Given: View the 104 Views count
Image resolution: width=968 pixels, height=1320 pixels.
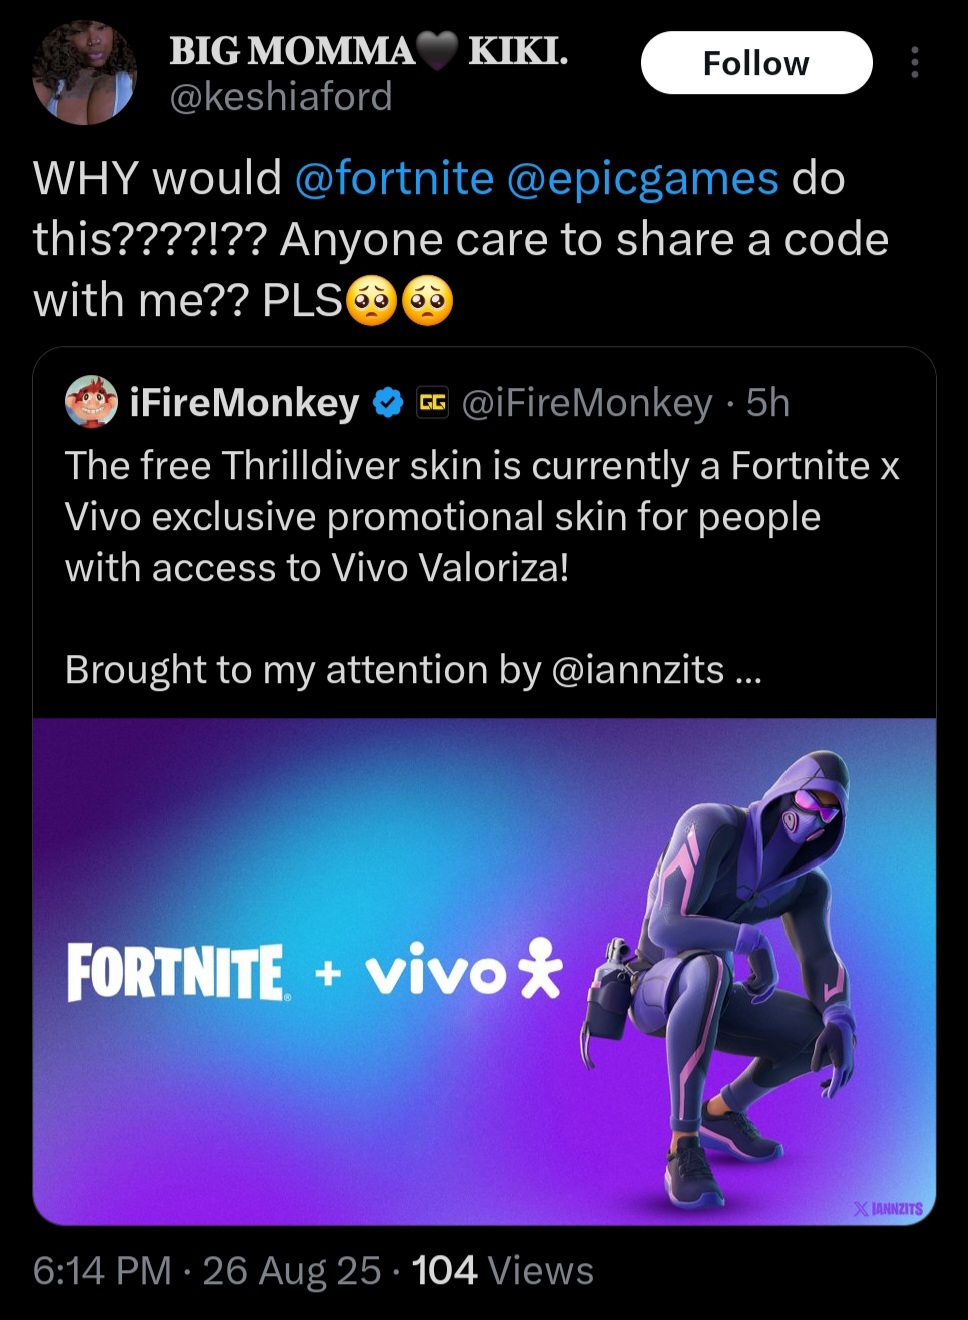Looking at the screenshot, I should click(x=502, y=1271).
